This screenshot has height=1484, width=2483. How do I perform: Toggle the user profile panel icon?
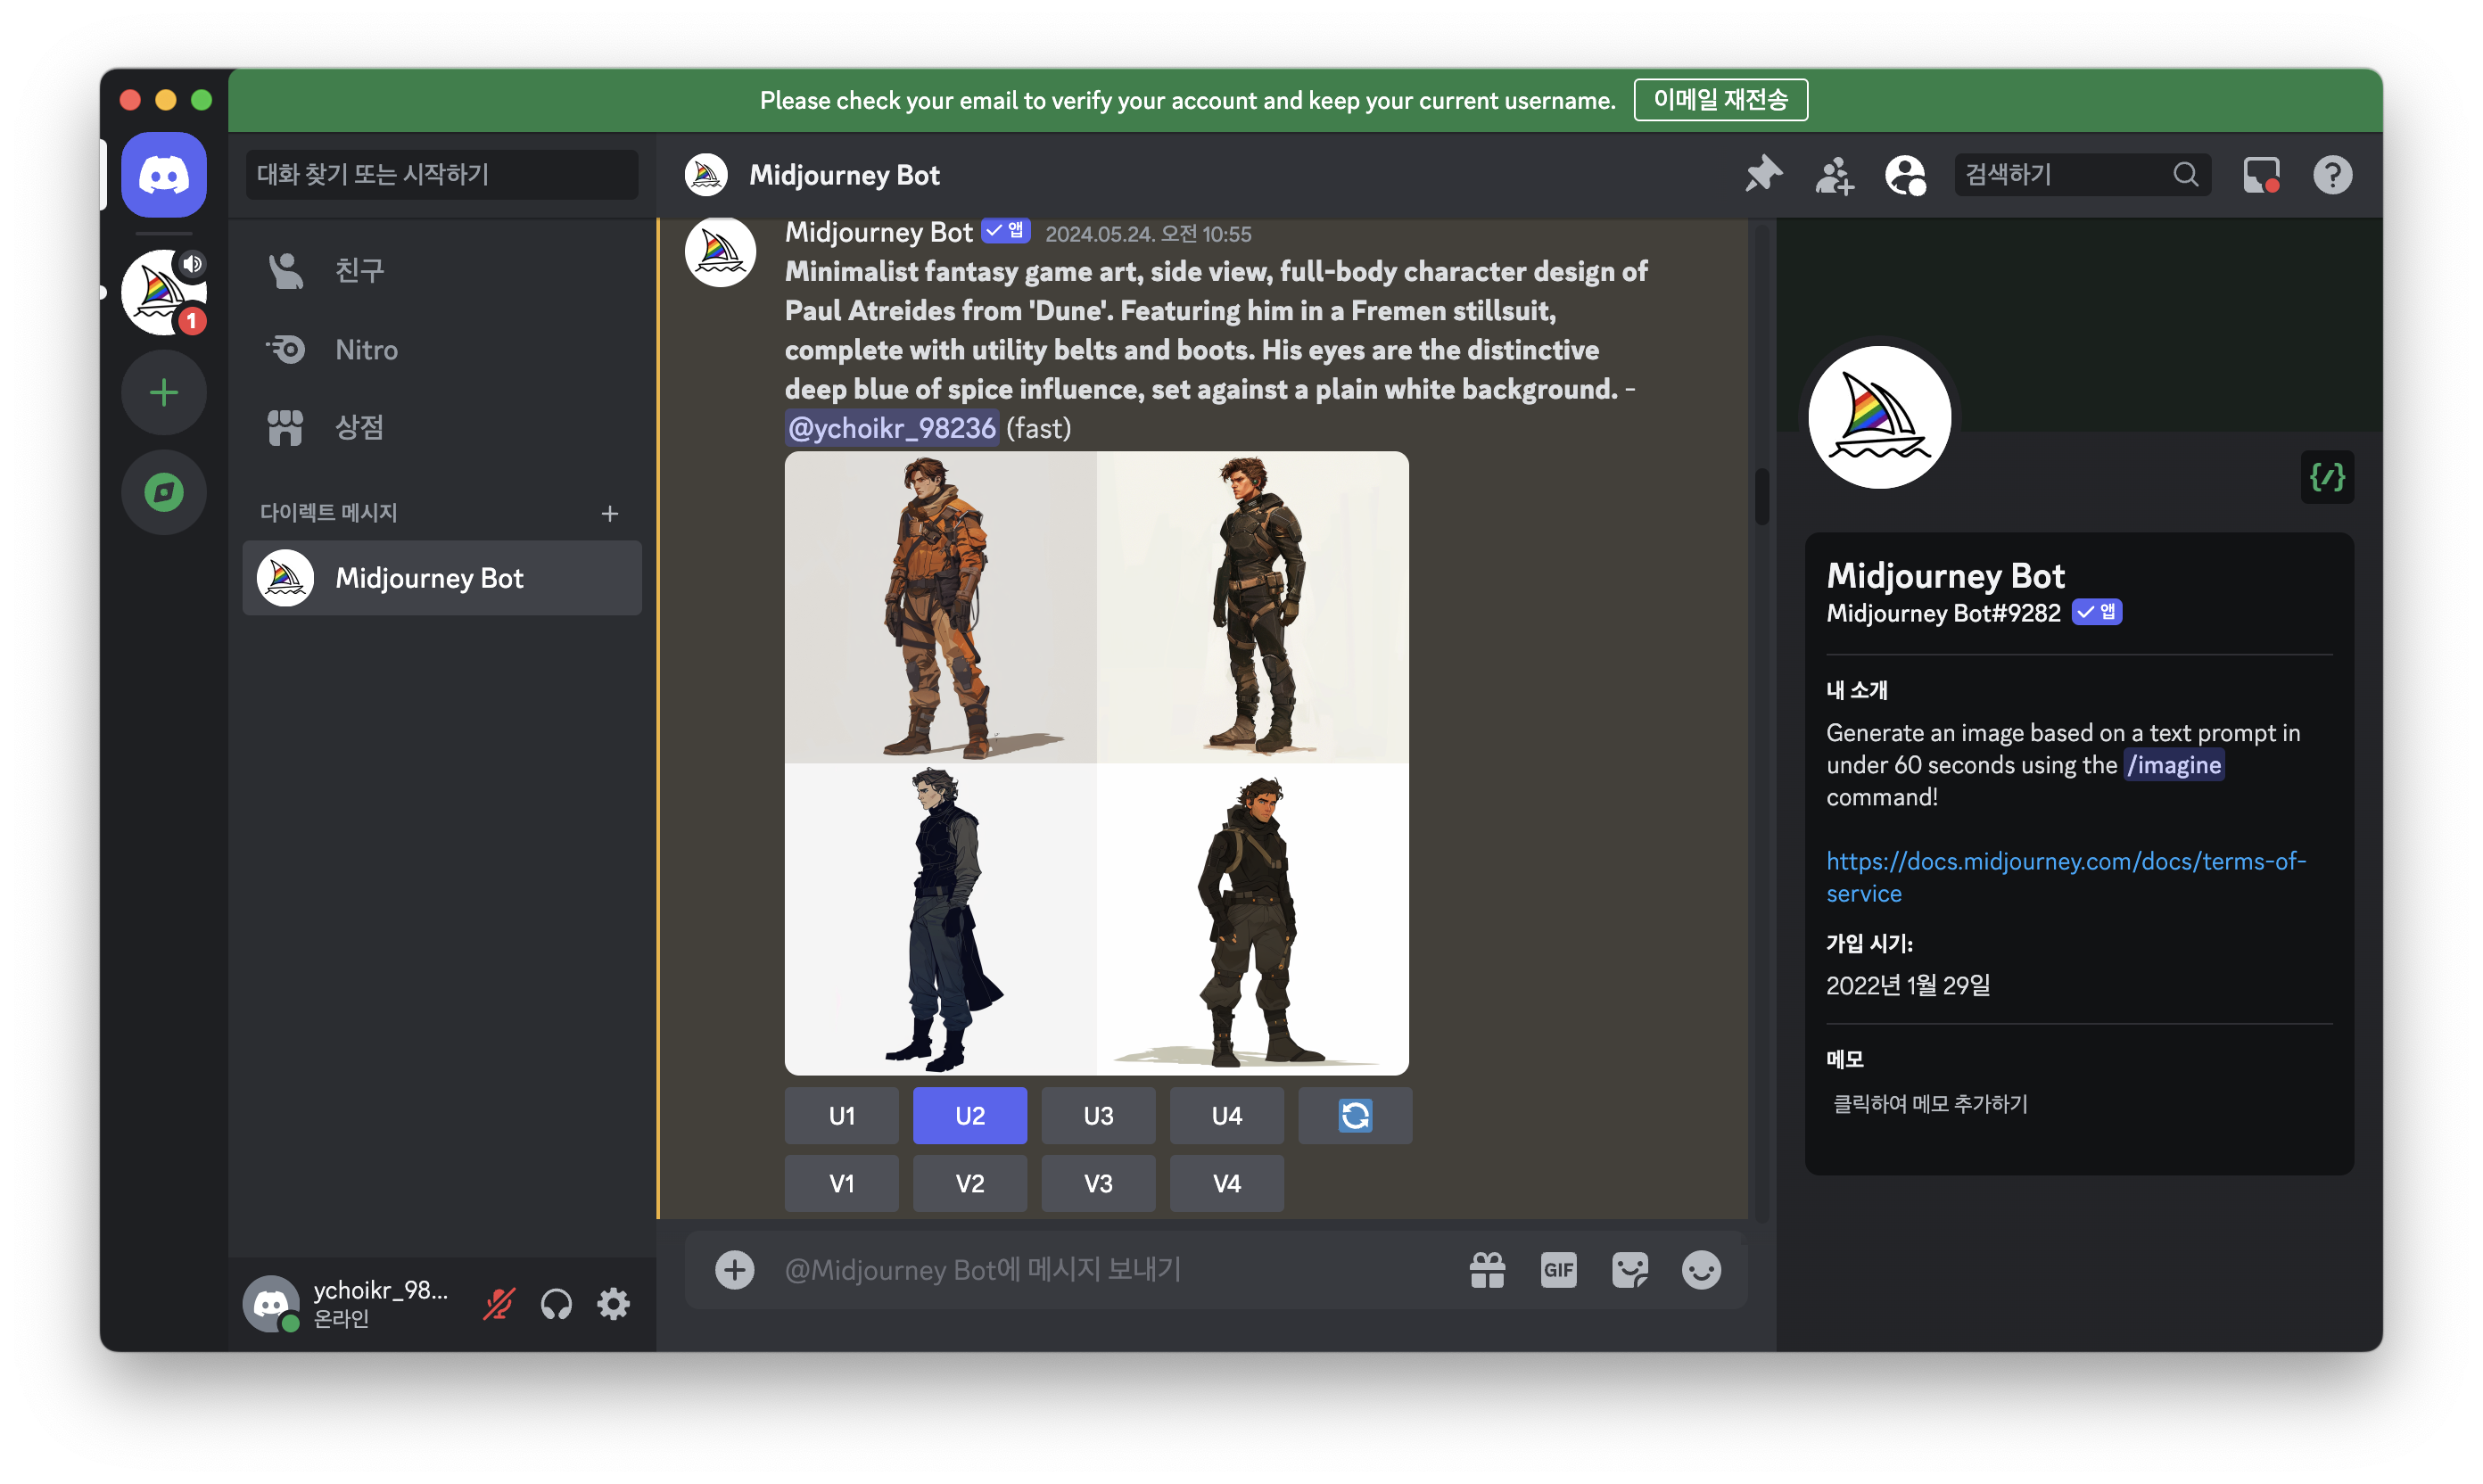click(x=1905, y=175)
